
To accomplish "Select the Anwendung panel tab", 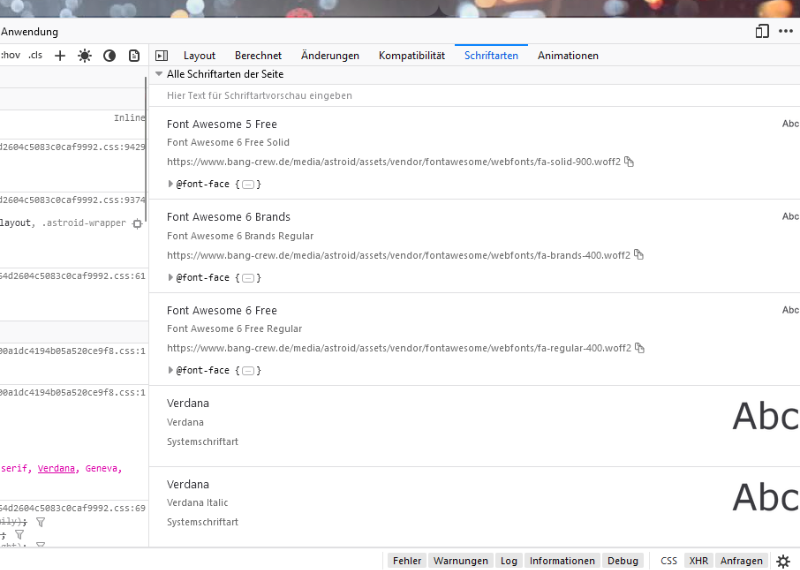I will pyautogui.click(x=30, y=32).
